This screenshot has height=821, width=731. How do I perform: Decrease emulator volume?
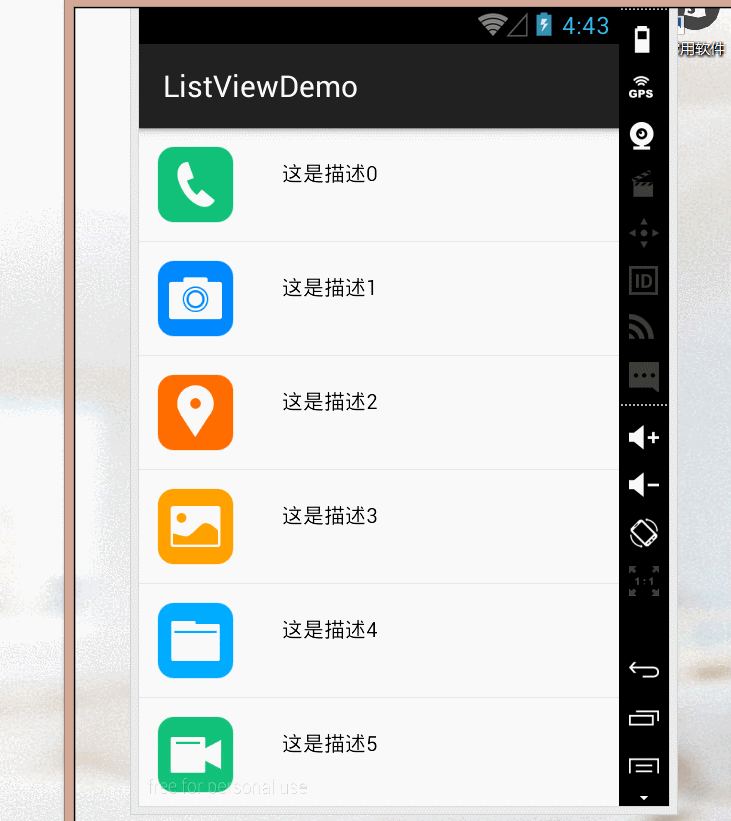coord(644,485)
